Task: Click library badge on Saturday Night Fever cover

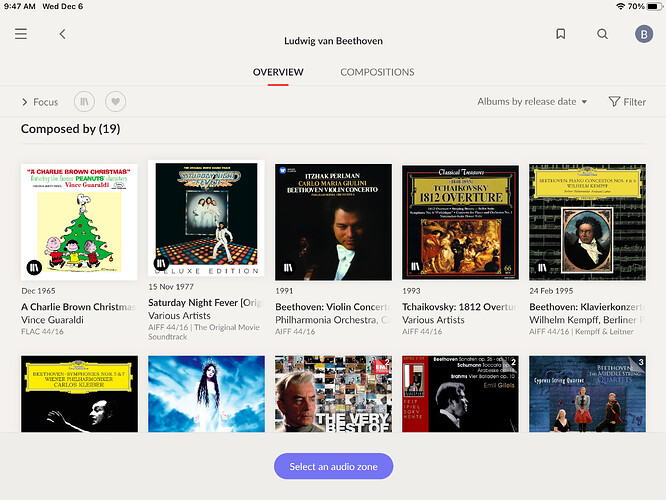Action: point(161,263)
